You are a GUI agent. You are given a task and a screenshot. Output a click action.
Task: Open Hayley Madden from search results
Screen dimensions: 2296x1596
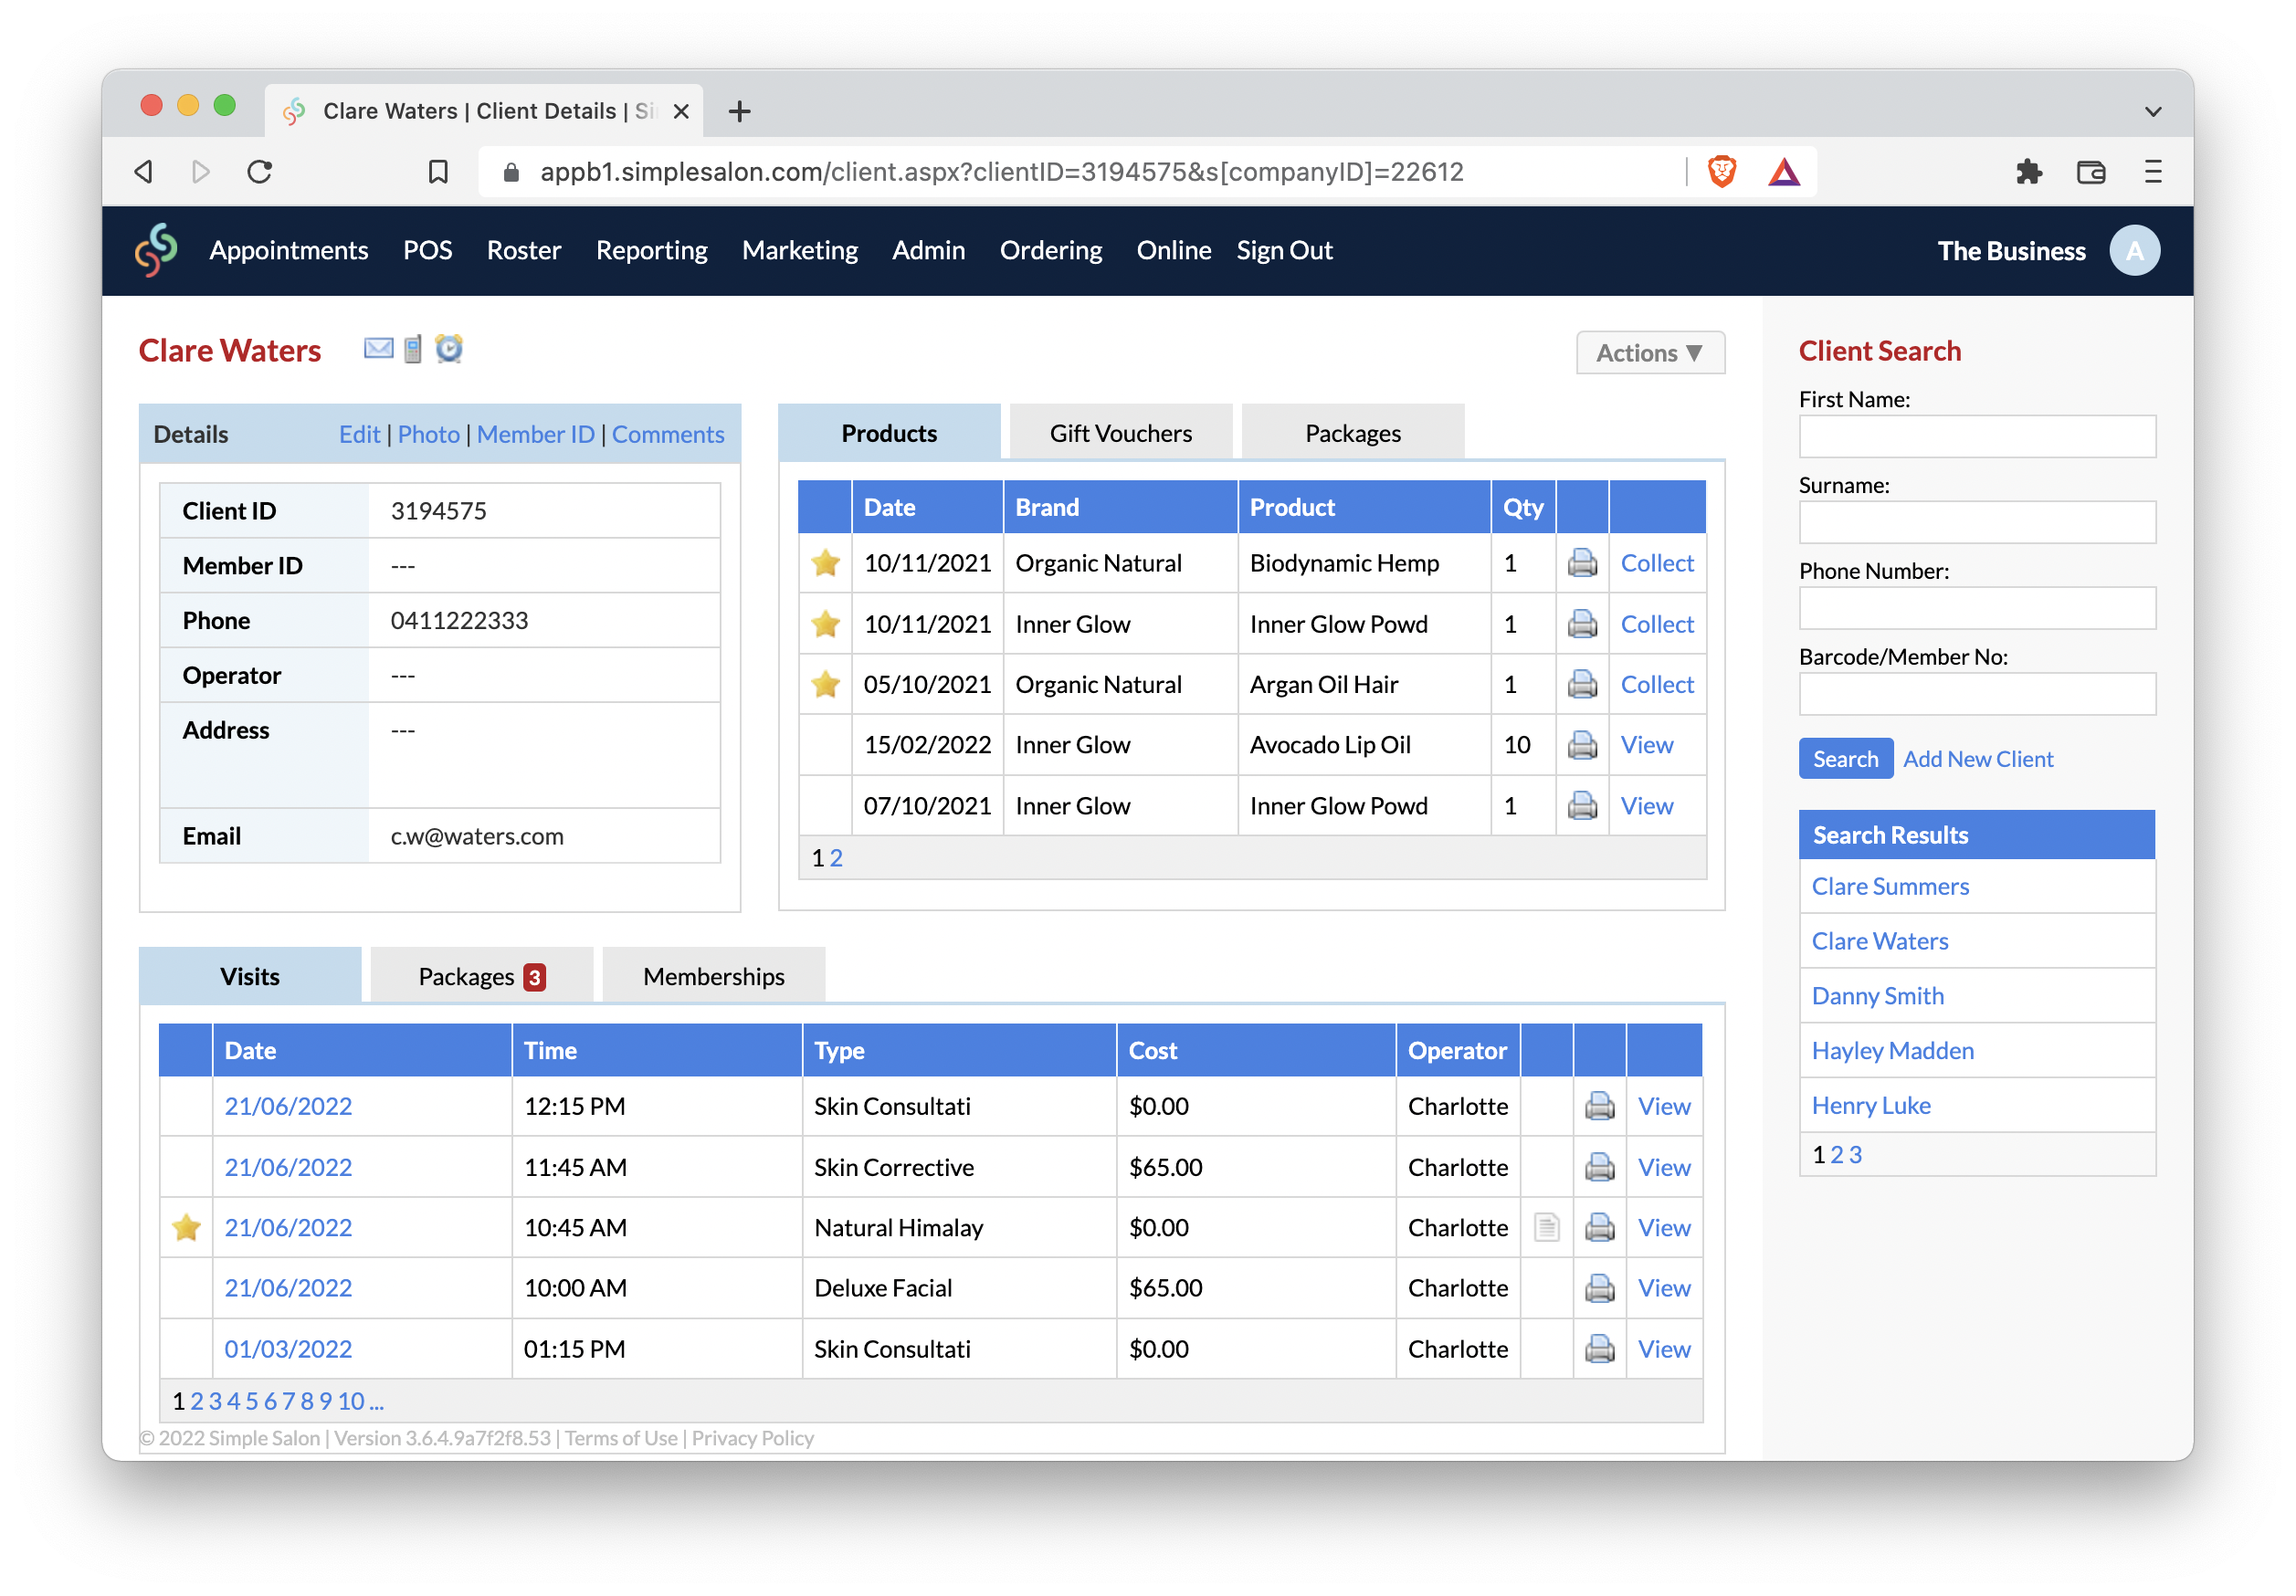tap(1892, 1051)
